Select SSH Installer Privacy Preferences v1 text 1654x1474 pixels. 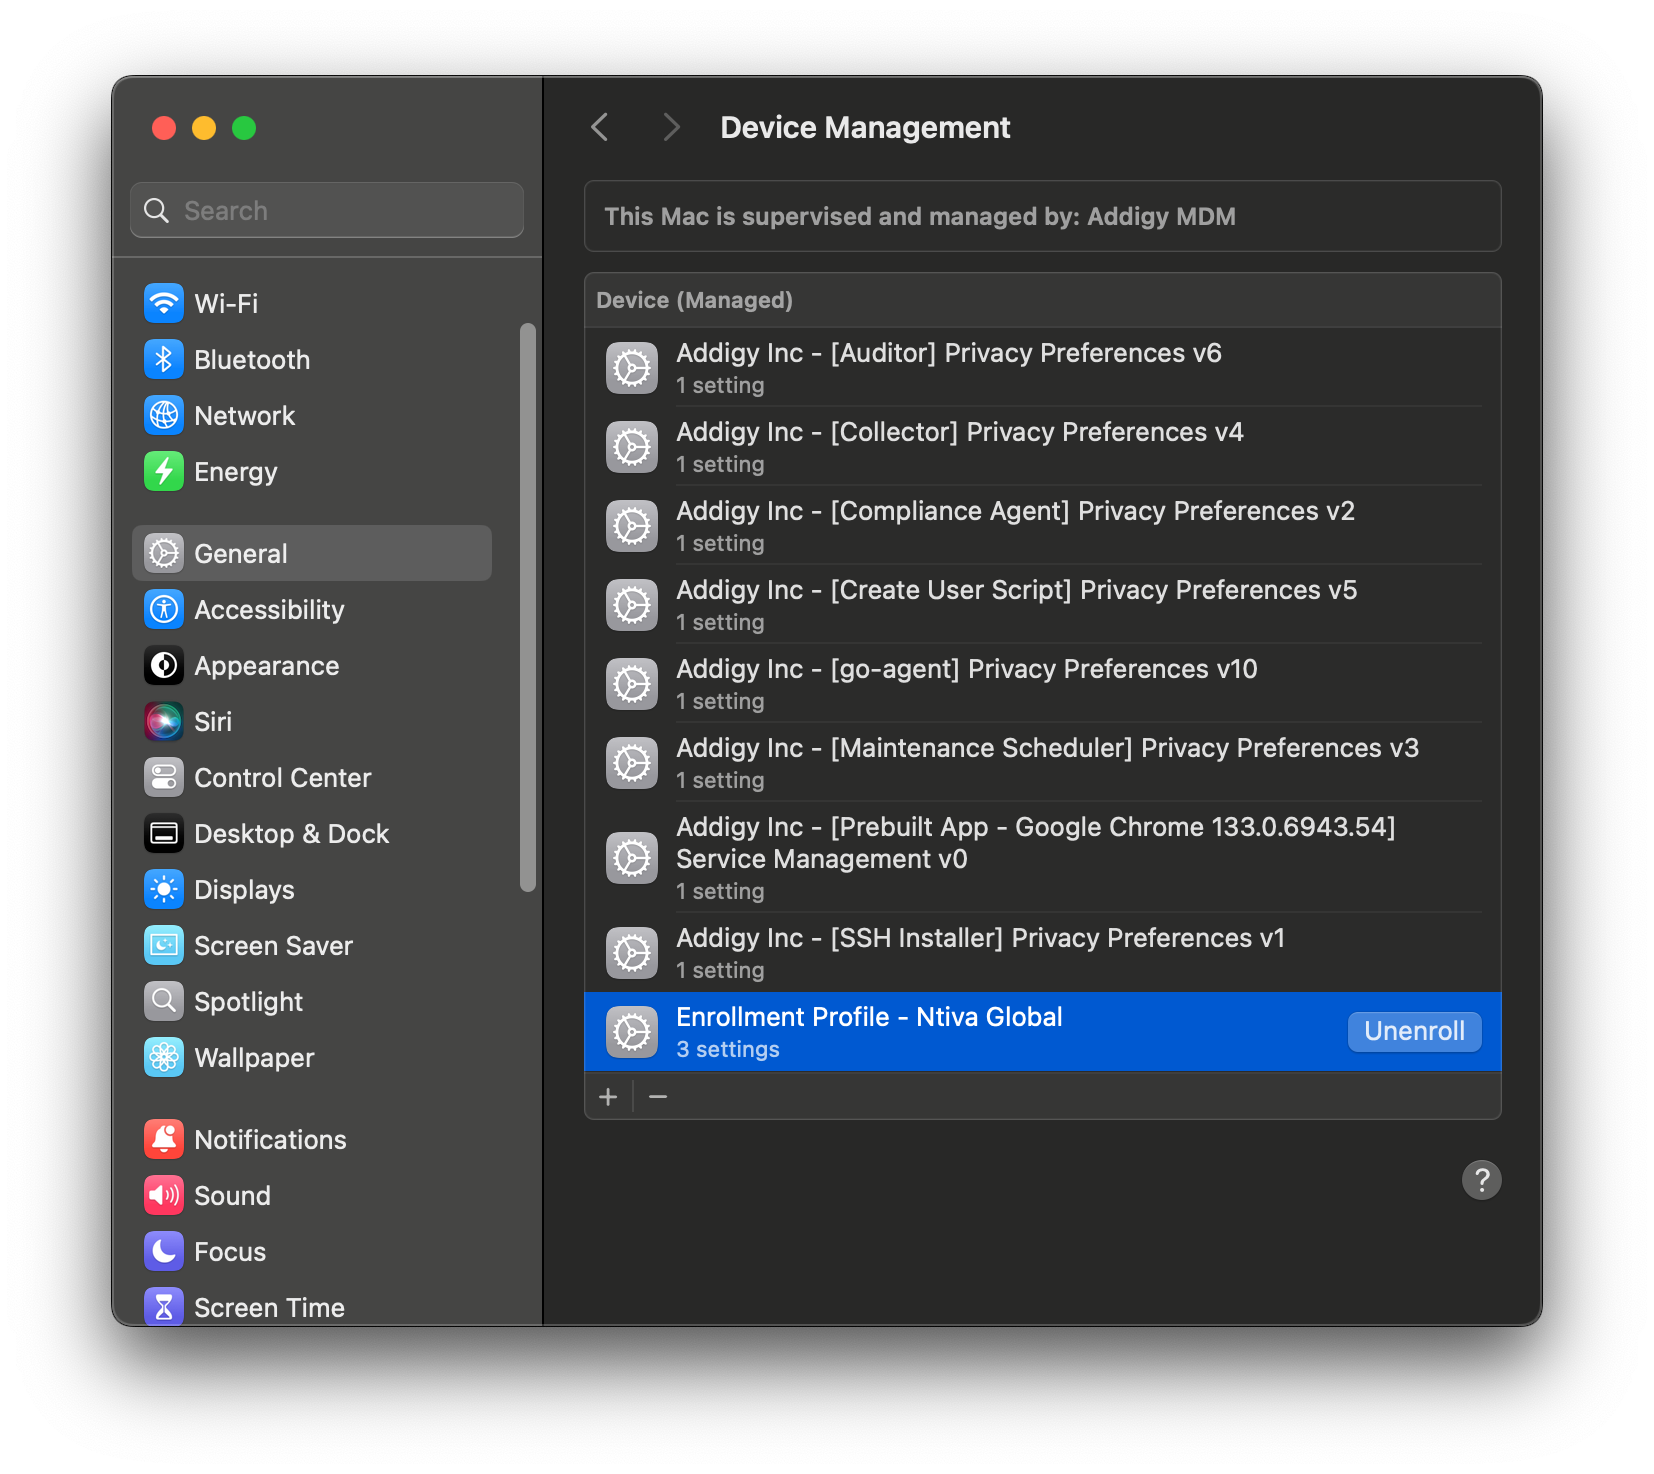(x=980, y=938)
